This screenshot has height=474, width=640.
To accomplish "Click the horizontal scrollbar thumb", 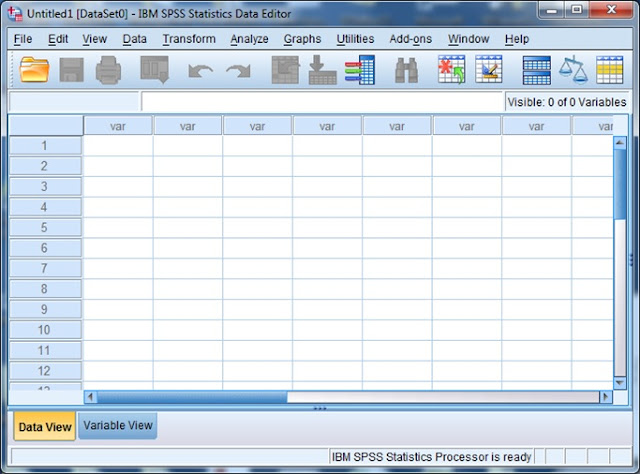I will (x=192, y=397).
